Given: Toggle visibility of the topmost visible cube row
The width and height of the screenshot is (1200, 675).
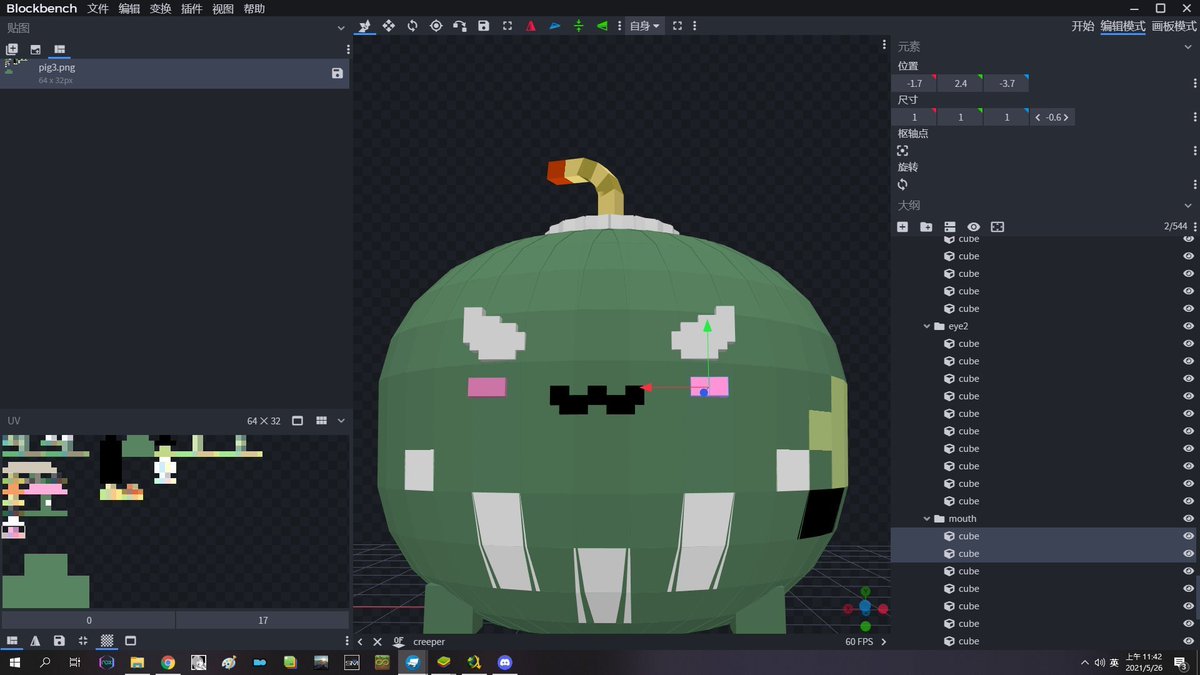Looking at the screenshot, I should coord(1188,240).
